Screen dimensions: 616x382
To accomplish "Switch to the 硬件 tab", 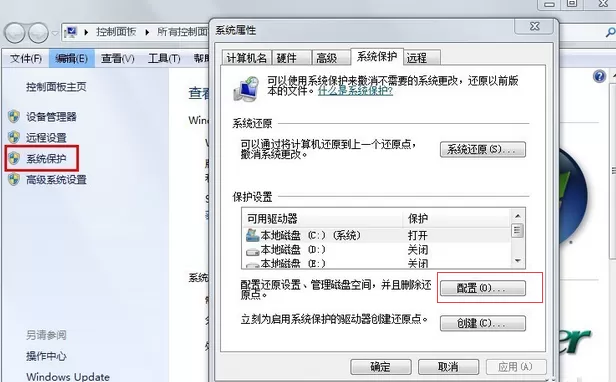I will pos(291,58).
